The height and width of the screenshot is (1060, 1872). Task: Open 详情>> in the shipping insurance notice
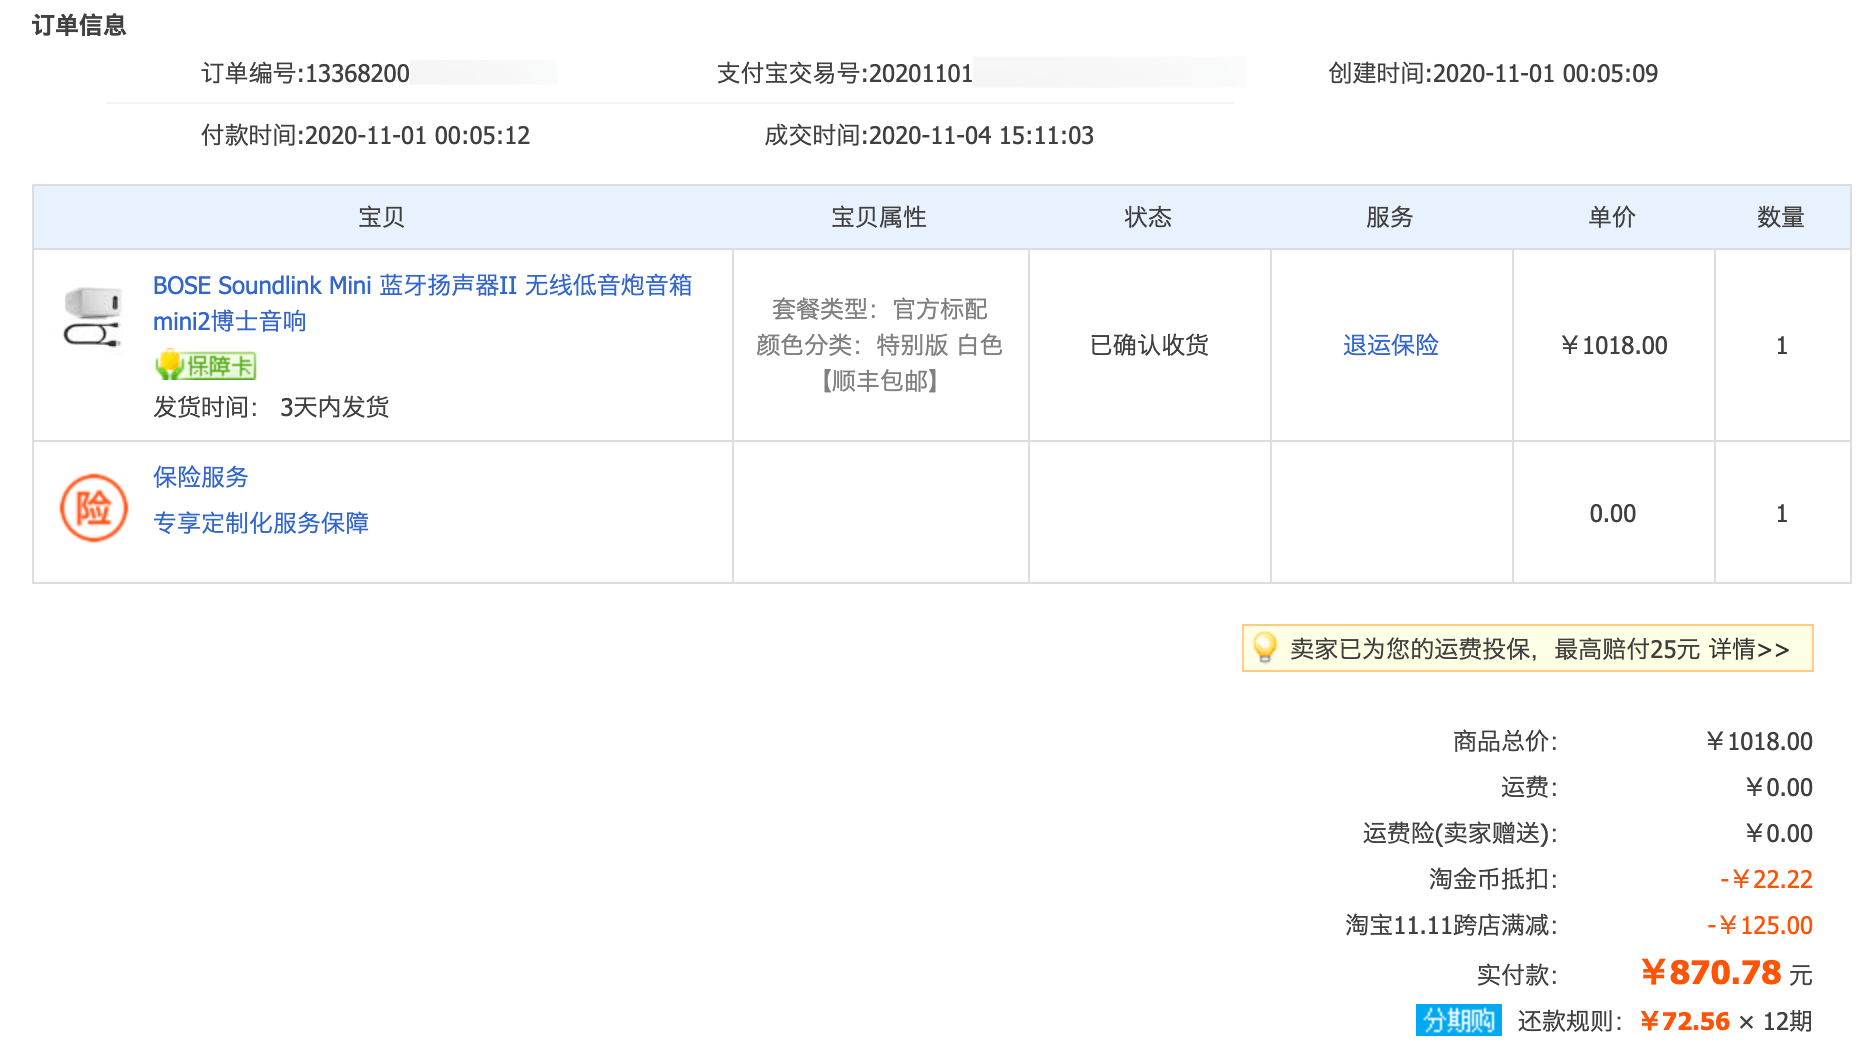click(1748, 649)
